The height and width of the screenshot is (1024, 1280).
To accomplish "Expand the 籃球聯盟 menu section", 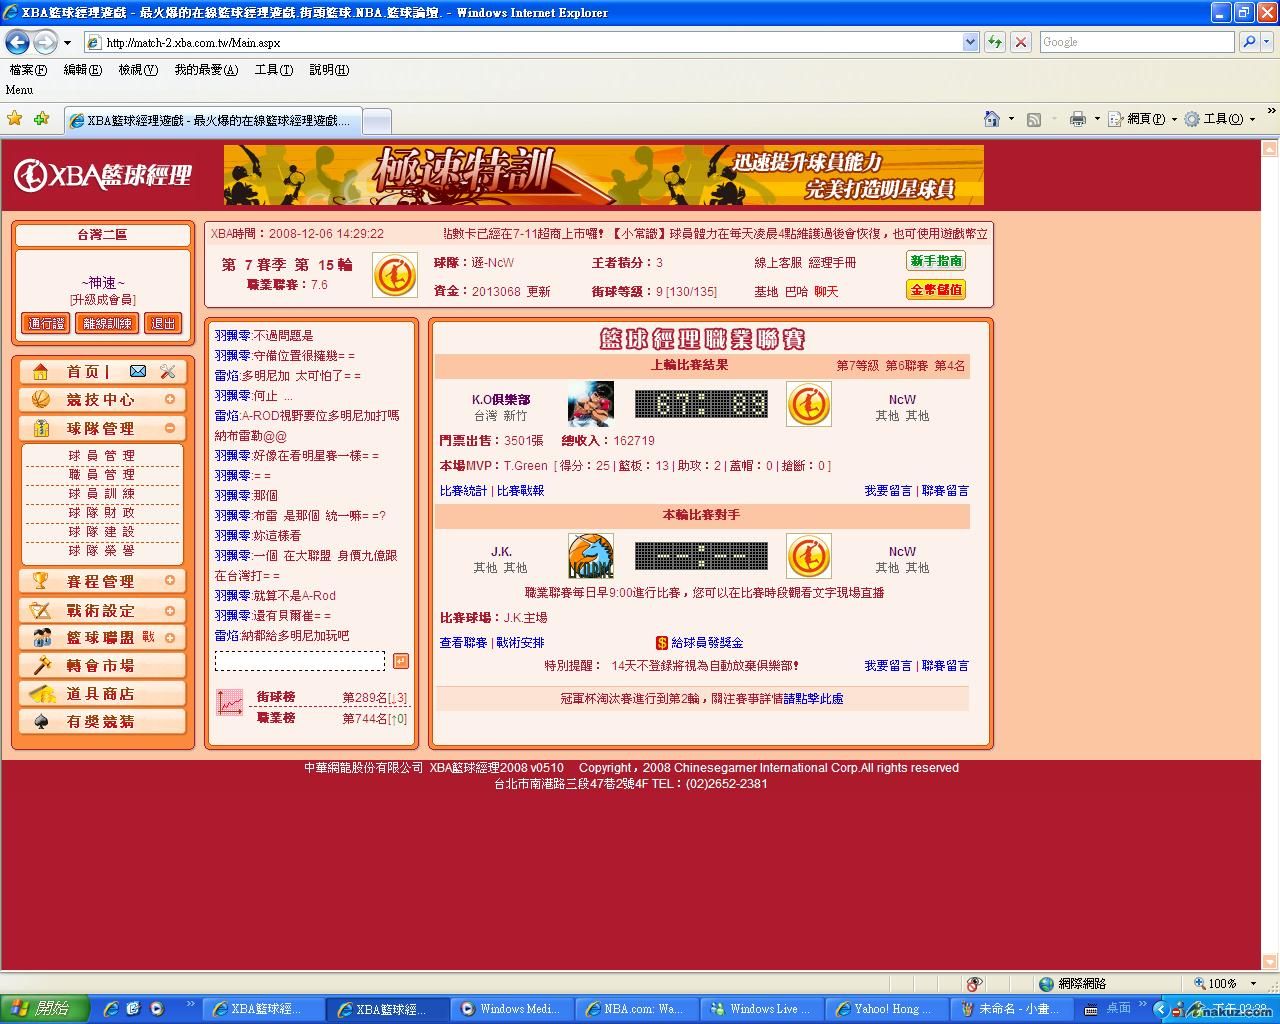I will (x=170, y=637).
